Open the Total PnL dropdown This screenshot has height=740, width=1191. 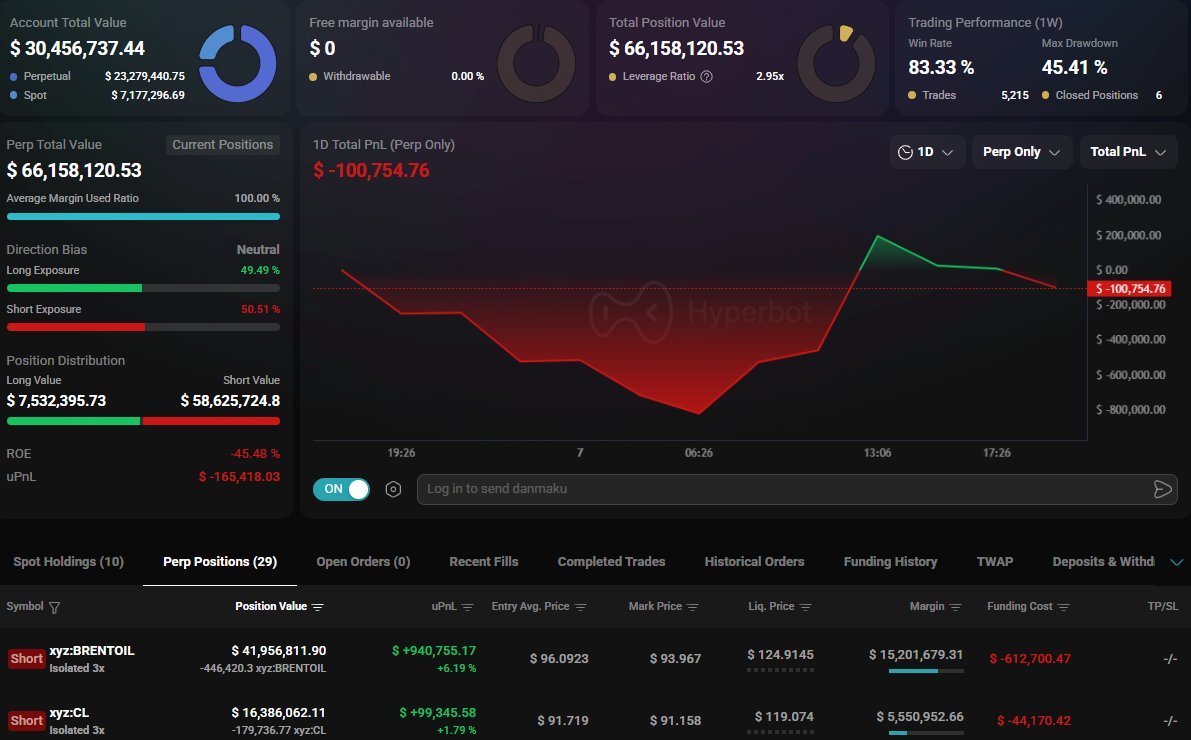click(1128, 152)
